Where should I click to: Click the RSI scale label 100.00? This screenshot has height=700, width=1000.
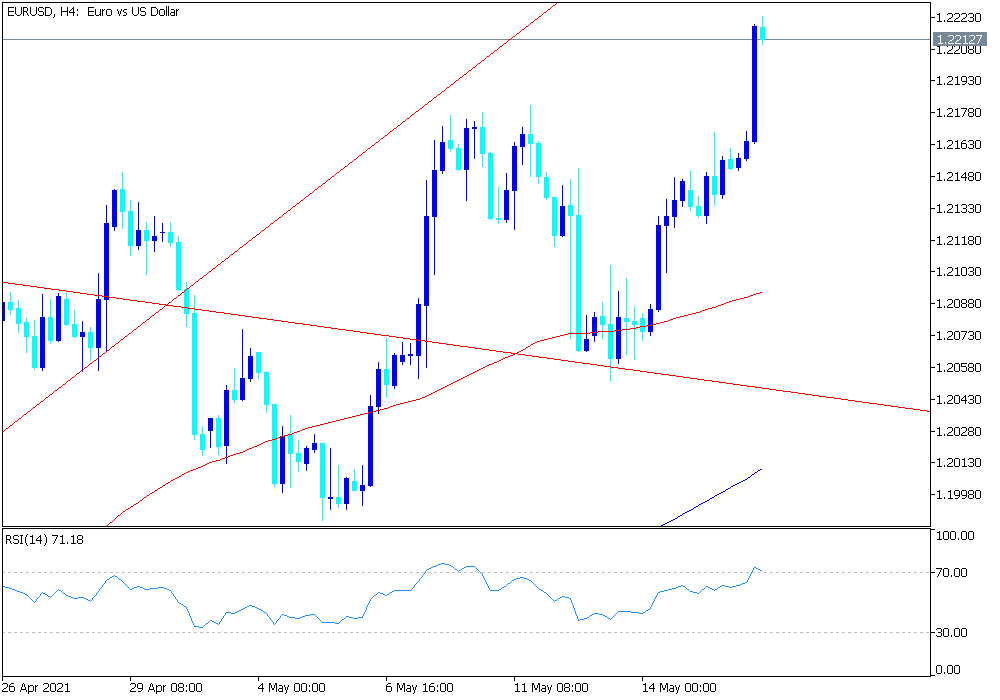coord(955,536)
